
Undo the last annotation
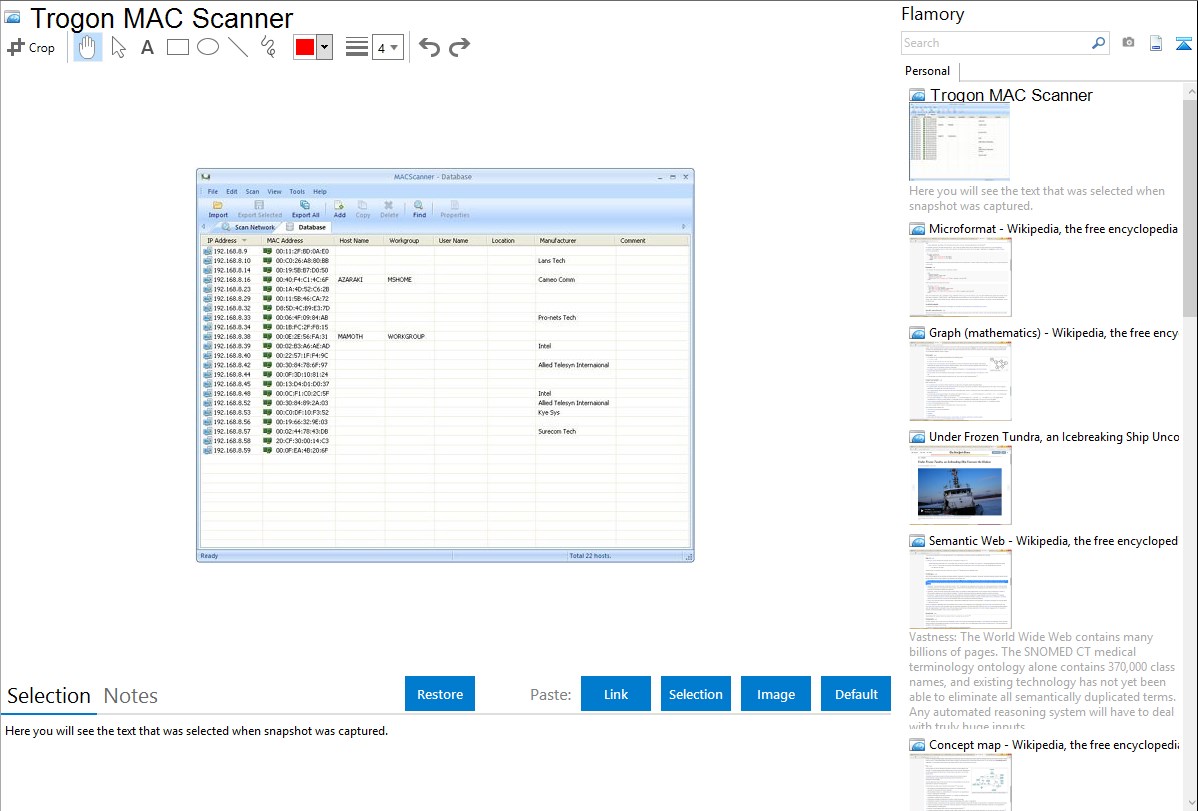pyautogui.click(x=429, y=47)
